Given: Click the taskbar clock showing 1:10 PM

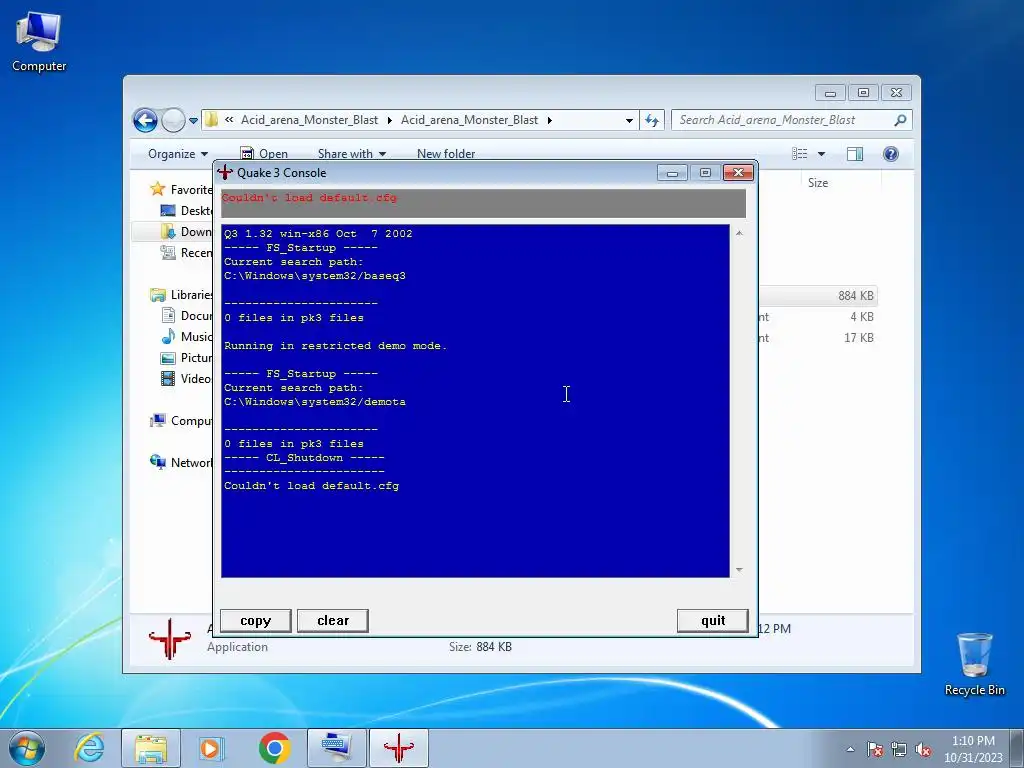Looking at the screenshot, I should click(x=973, y=748).
